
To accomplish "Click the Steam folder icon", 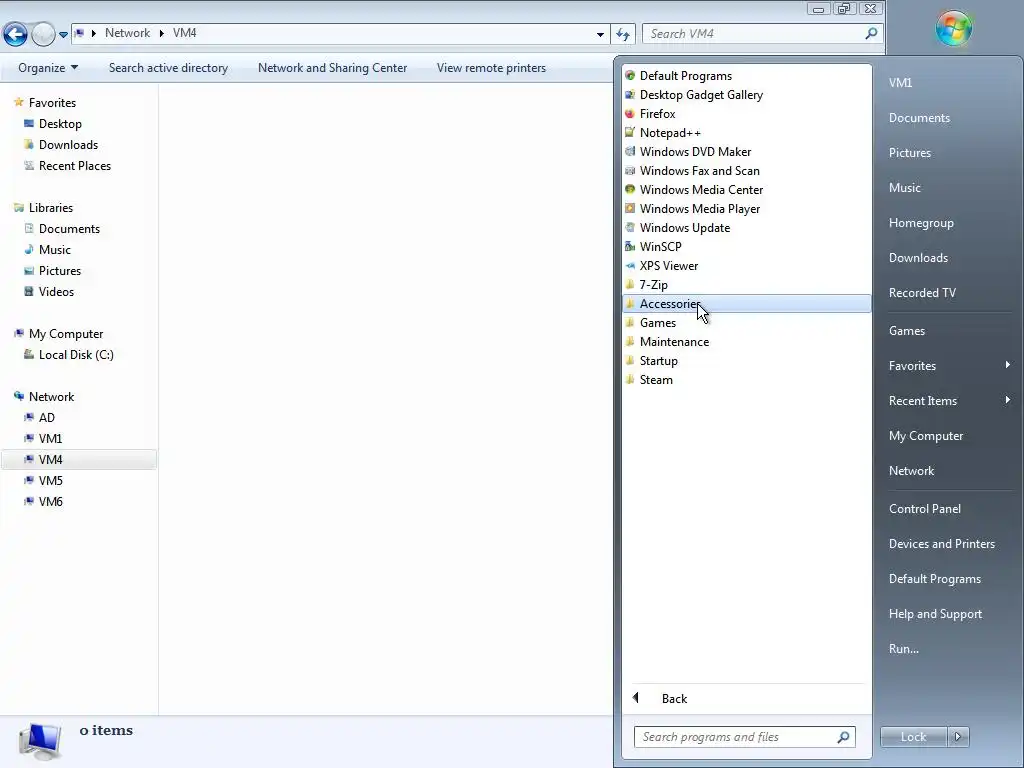I will tap(630, 379).
